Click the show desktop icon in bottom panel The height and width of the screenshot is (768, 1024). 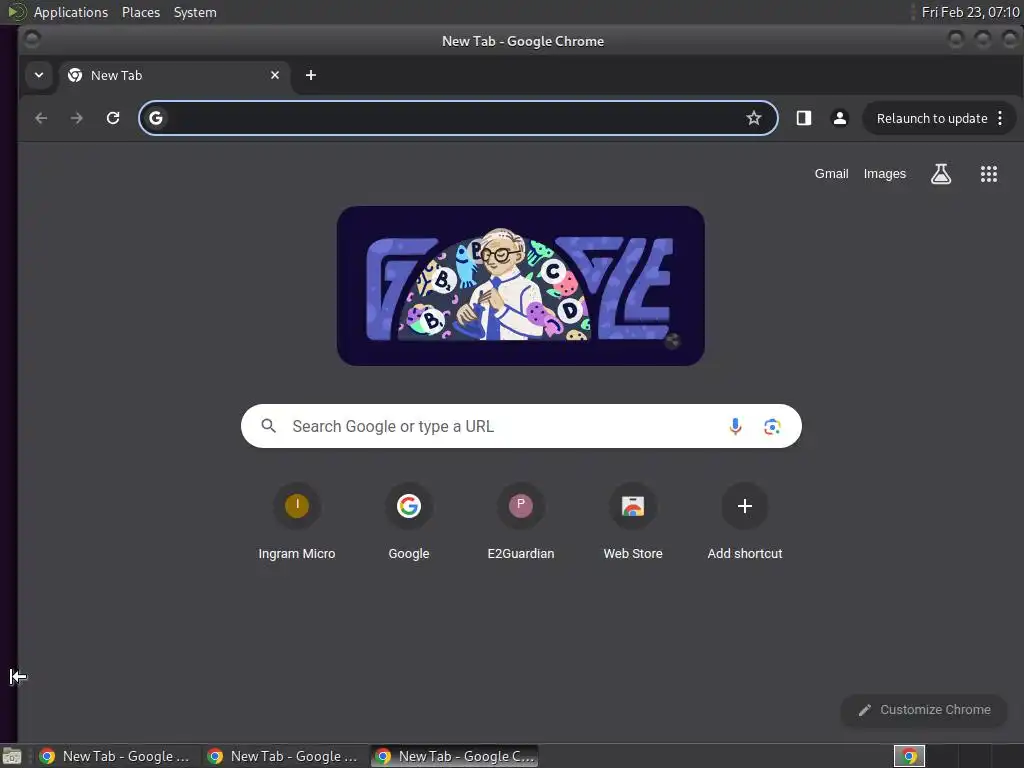click(x=12, y=756)
